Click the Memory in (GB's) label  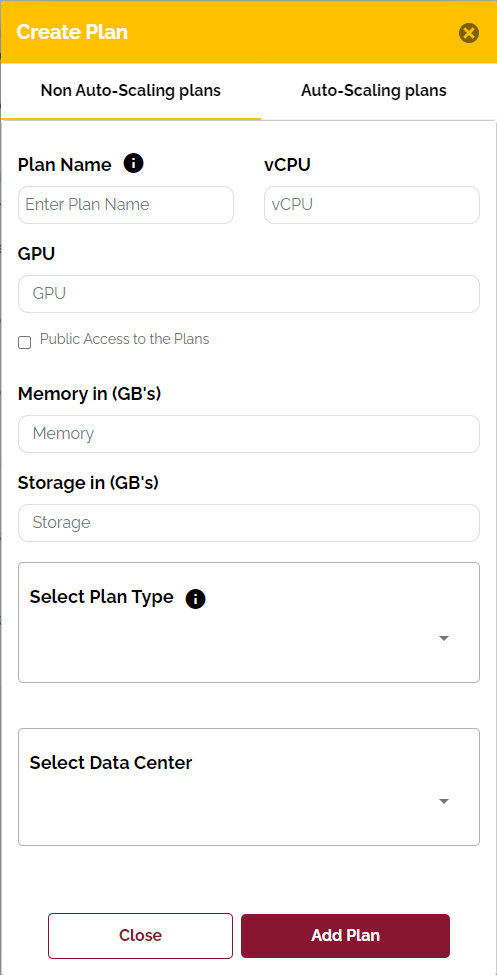90,394
